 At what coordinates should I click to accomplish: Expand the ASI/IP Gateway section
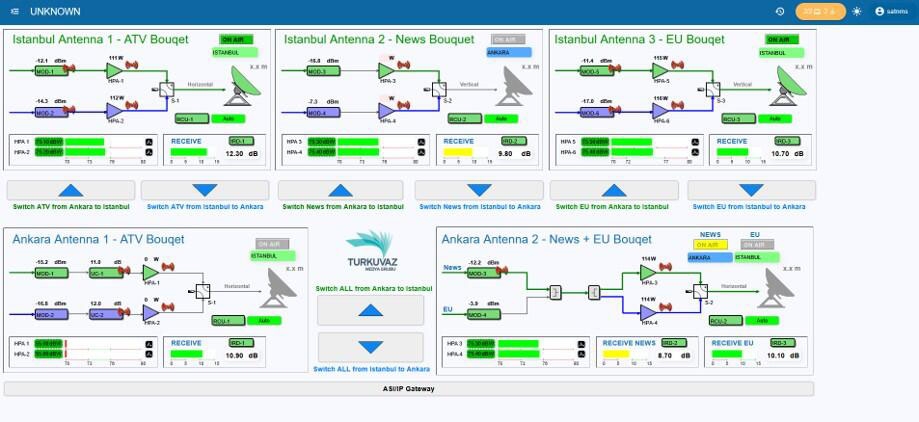coord(409,388)
